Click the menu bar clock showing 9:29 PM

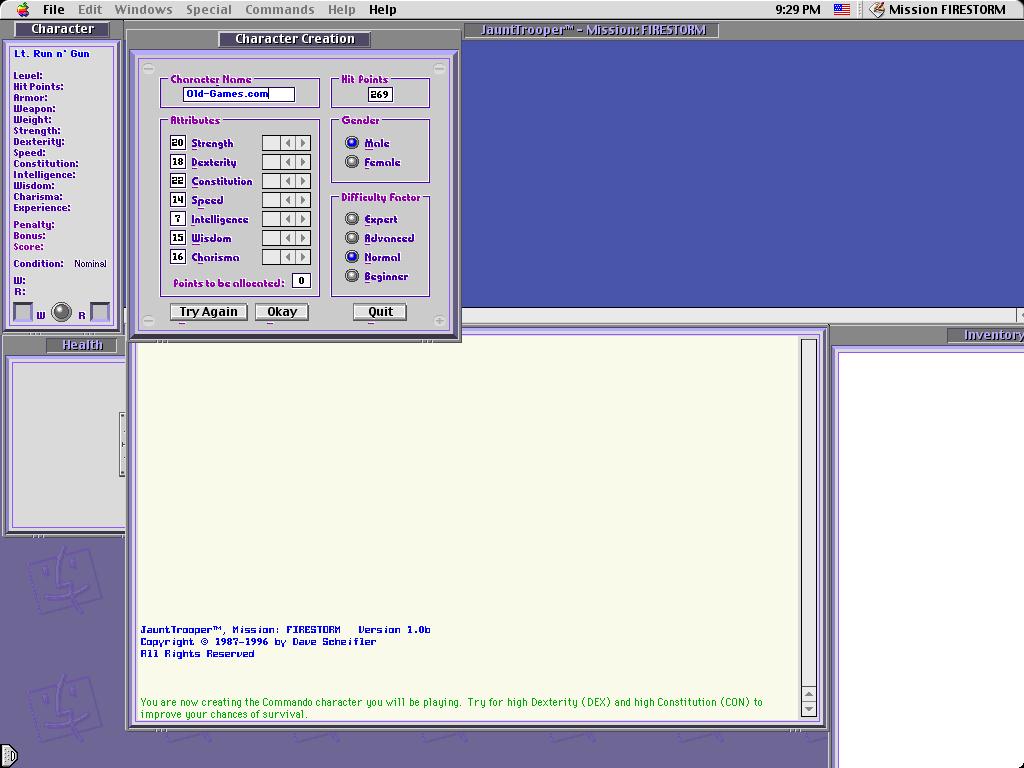pos(797,9)
